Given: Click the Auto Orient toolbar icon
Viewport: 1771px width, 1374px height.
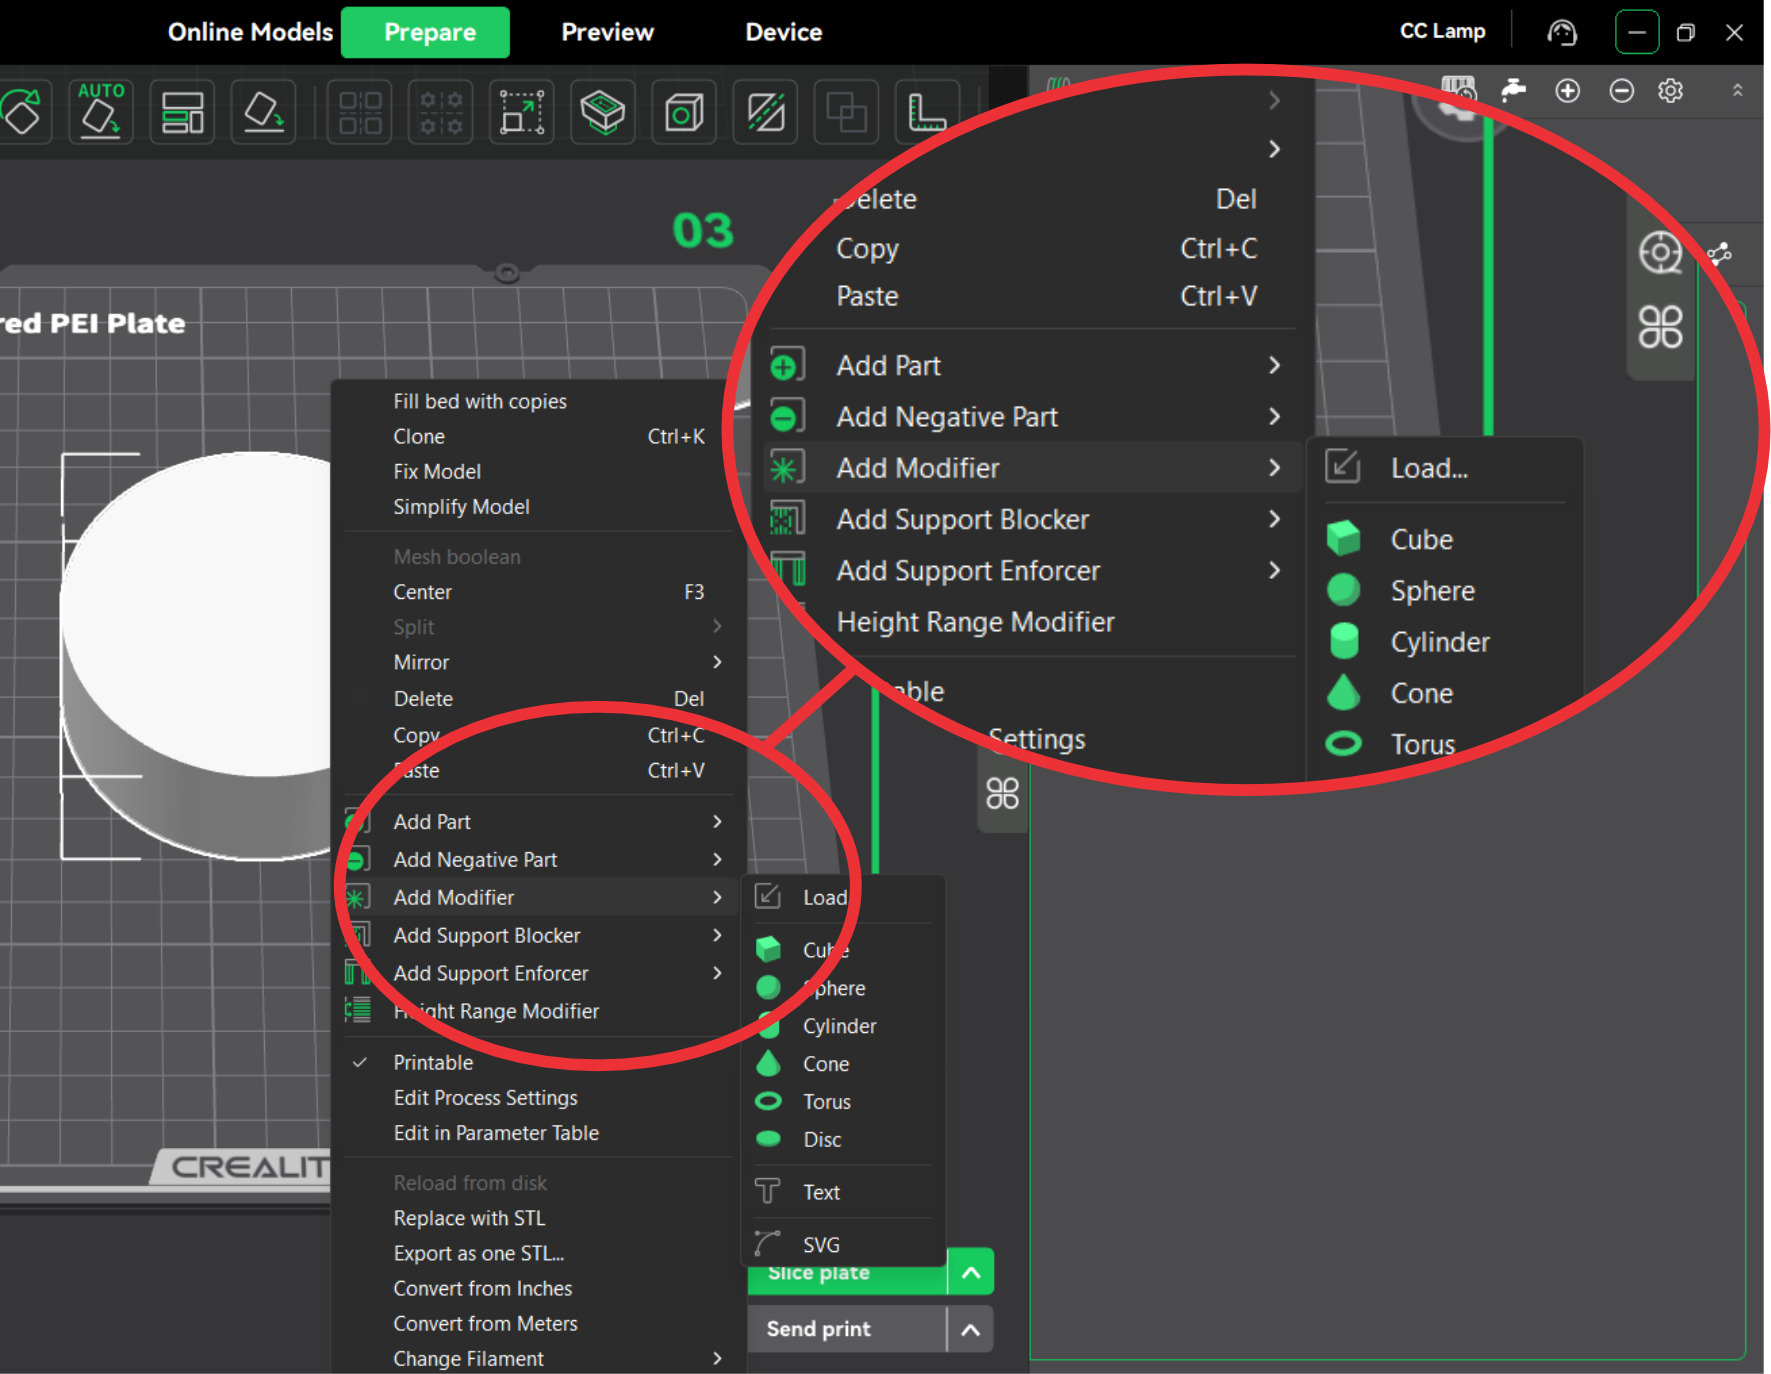Looking at the screenshot, I should 101,111.
